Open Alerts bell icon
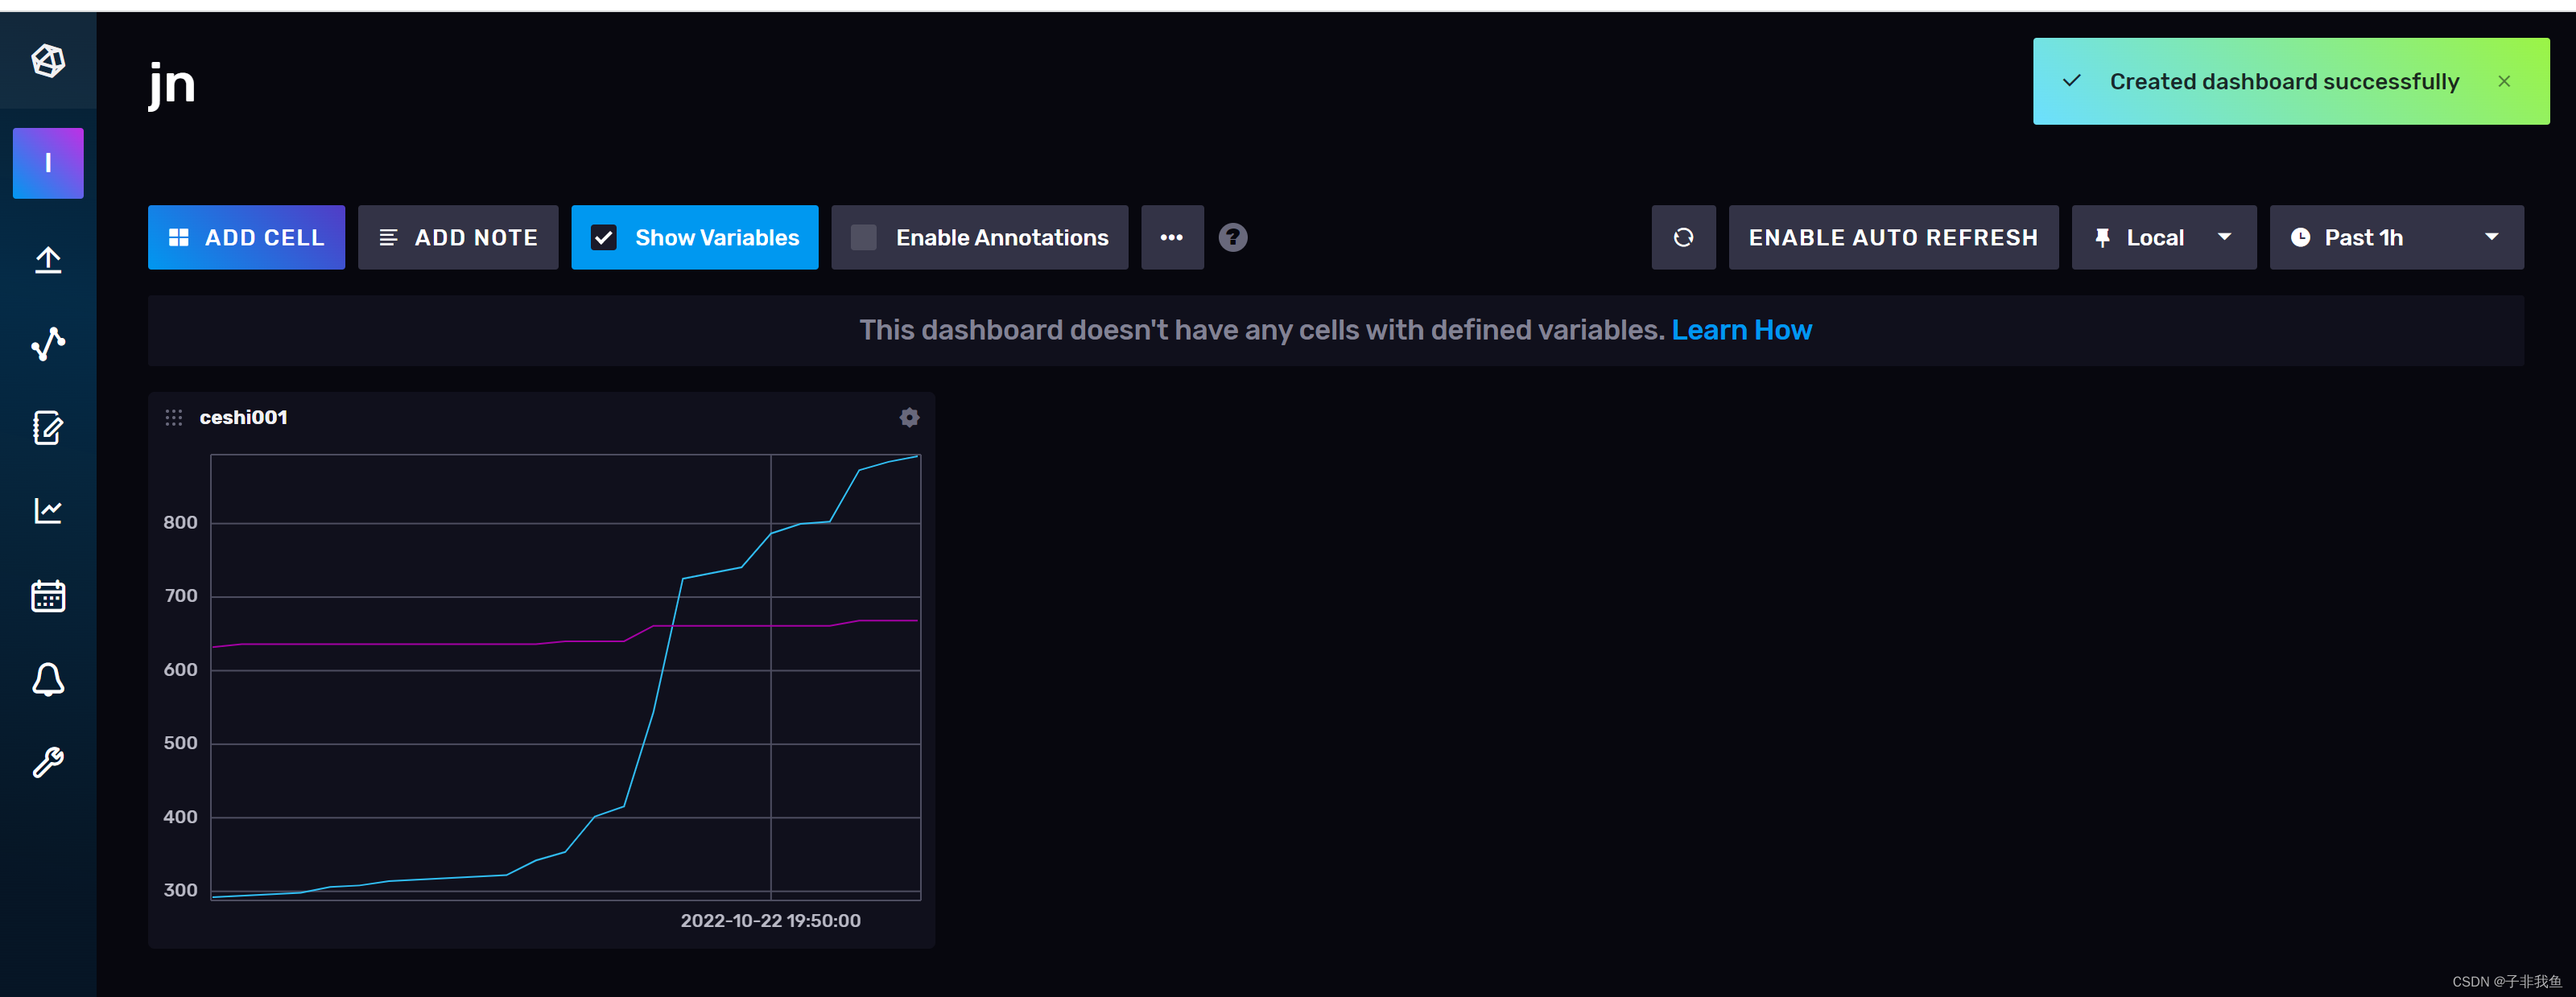This screenshot has width=2576, height=997. click(48, 680)
